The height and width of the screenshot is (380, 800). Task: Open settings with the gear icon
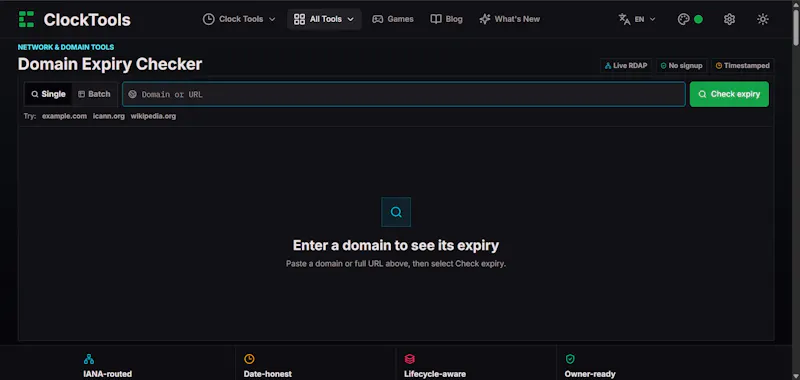click(730, 19)
